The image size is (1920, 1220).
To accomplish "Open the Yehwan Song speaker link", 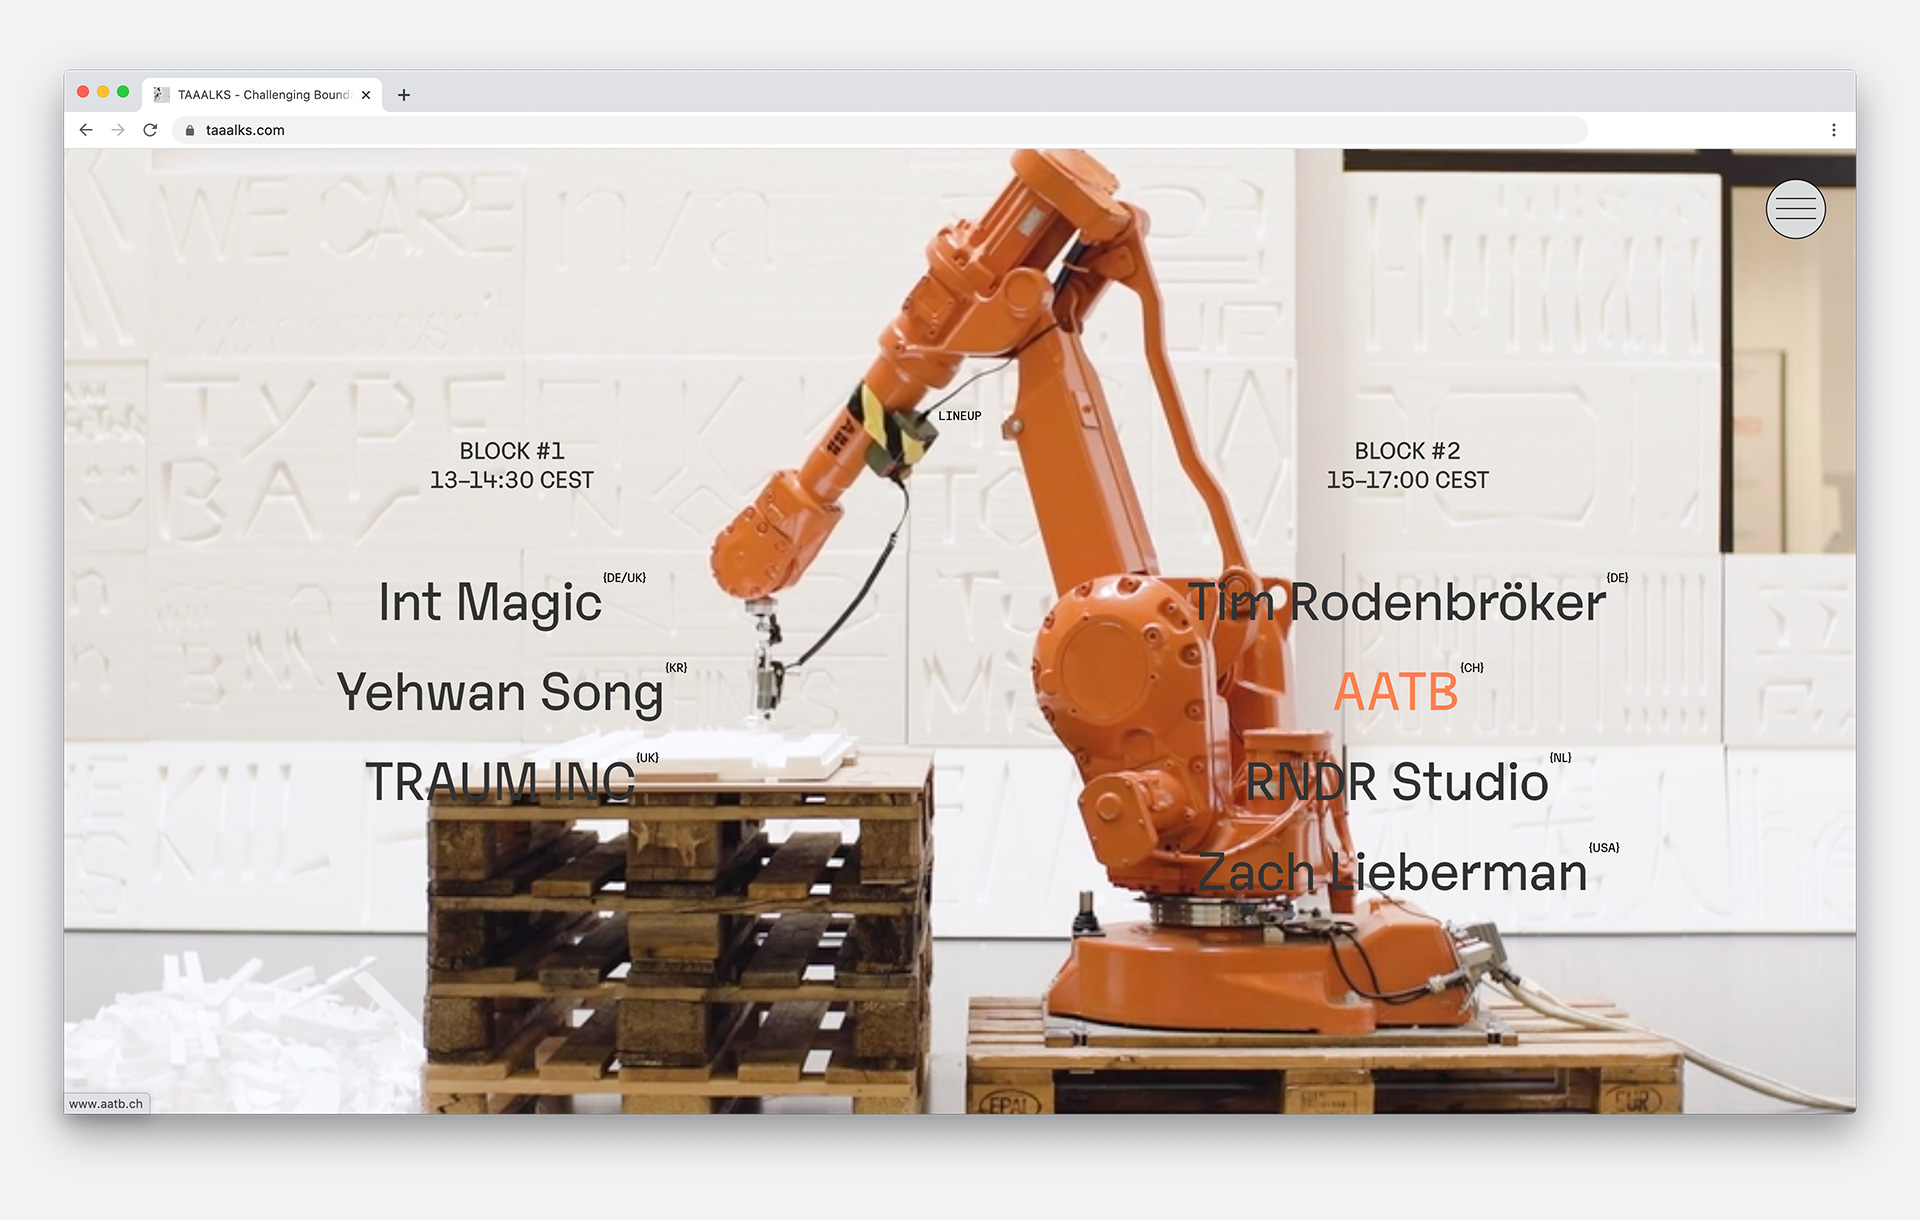I will coord(500,692).
